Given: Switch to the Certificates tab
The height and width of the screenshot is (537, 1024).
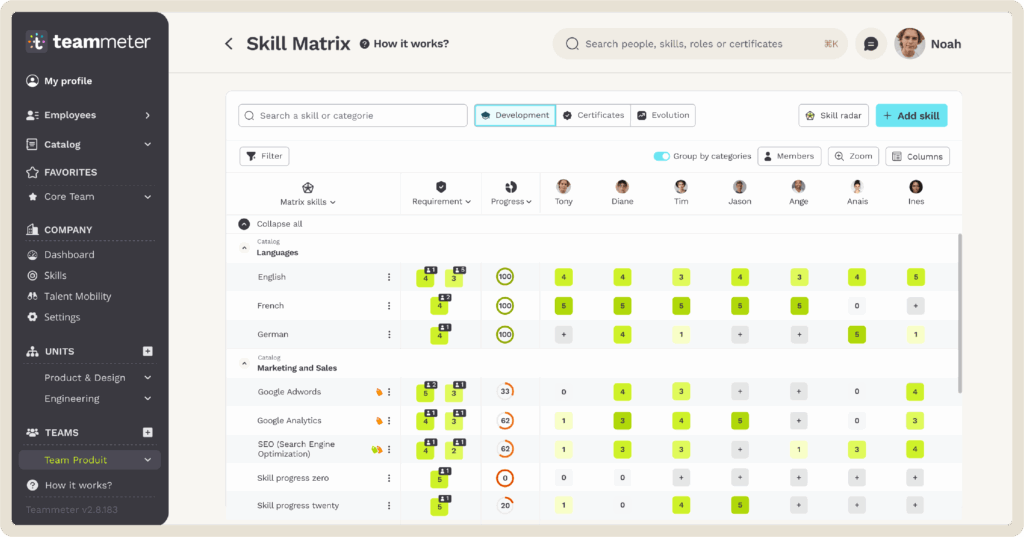Looking at the screenshot, I should [594, 116].
